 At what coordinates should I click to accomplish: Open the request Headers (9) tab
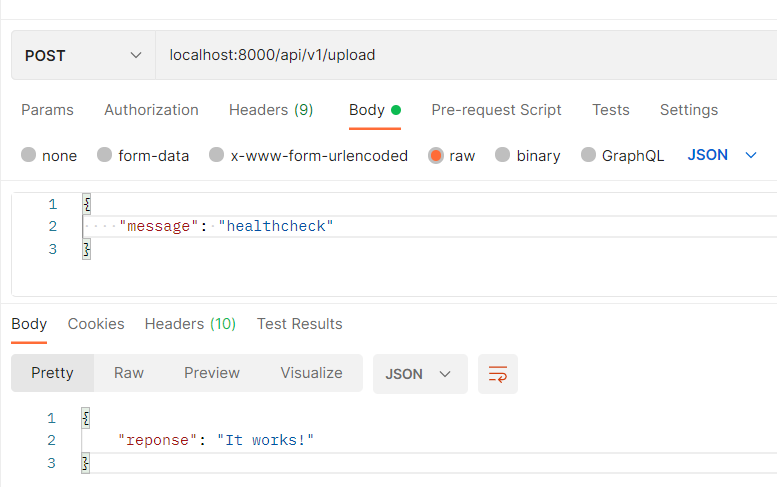pos(271,109)
